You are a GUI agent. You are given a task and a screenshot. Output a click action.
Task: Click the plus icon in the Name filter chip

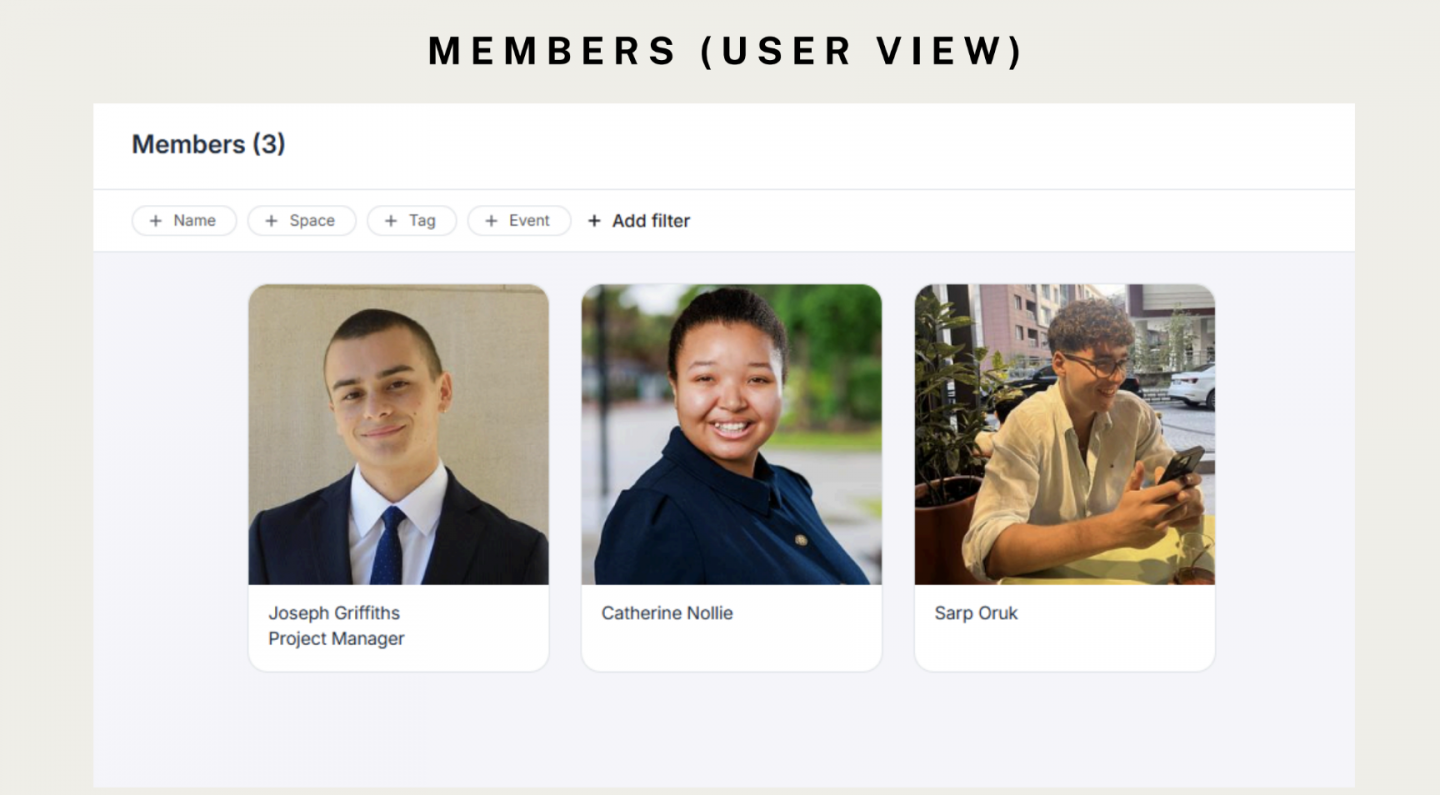(155, 221)
